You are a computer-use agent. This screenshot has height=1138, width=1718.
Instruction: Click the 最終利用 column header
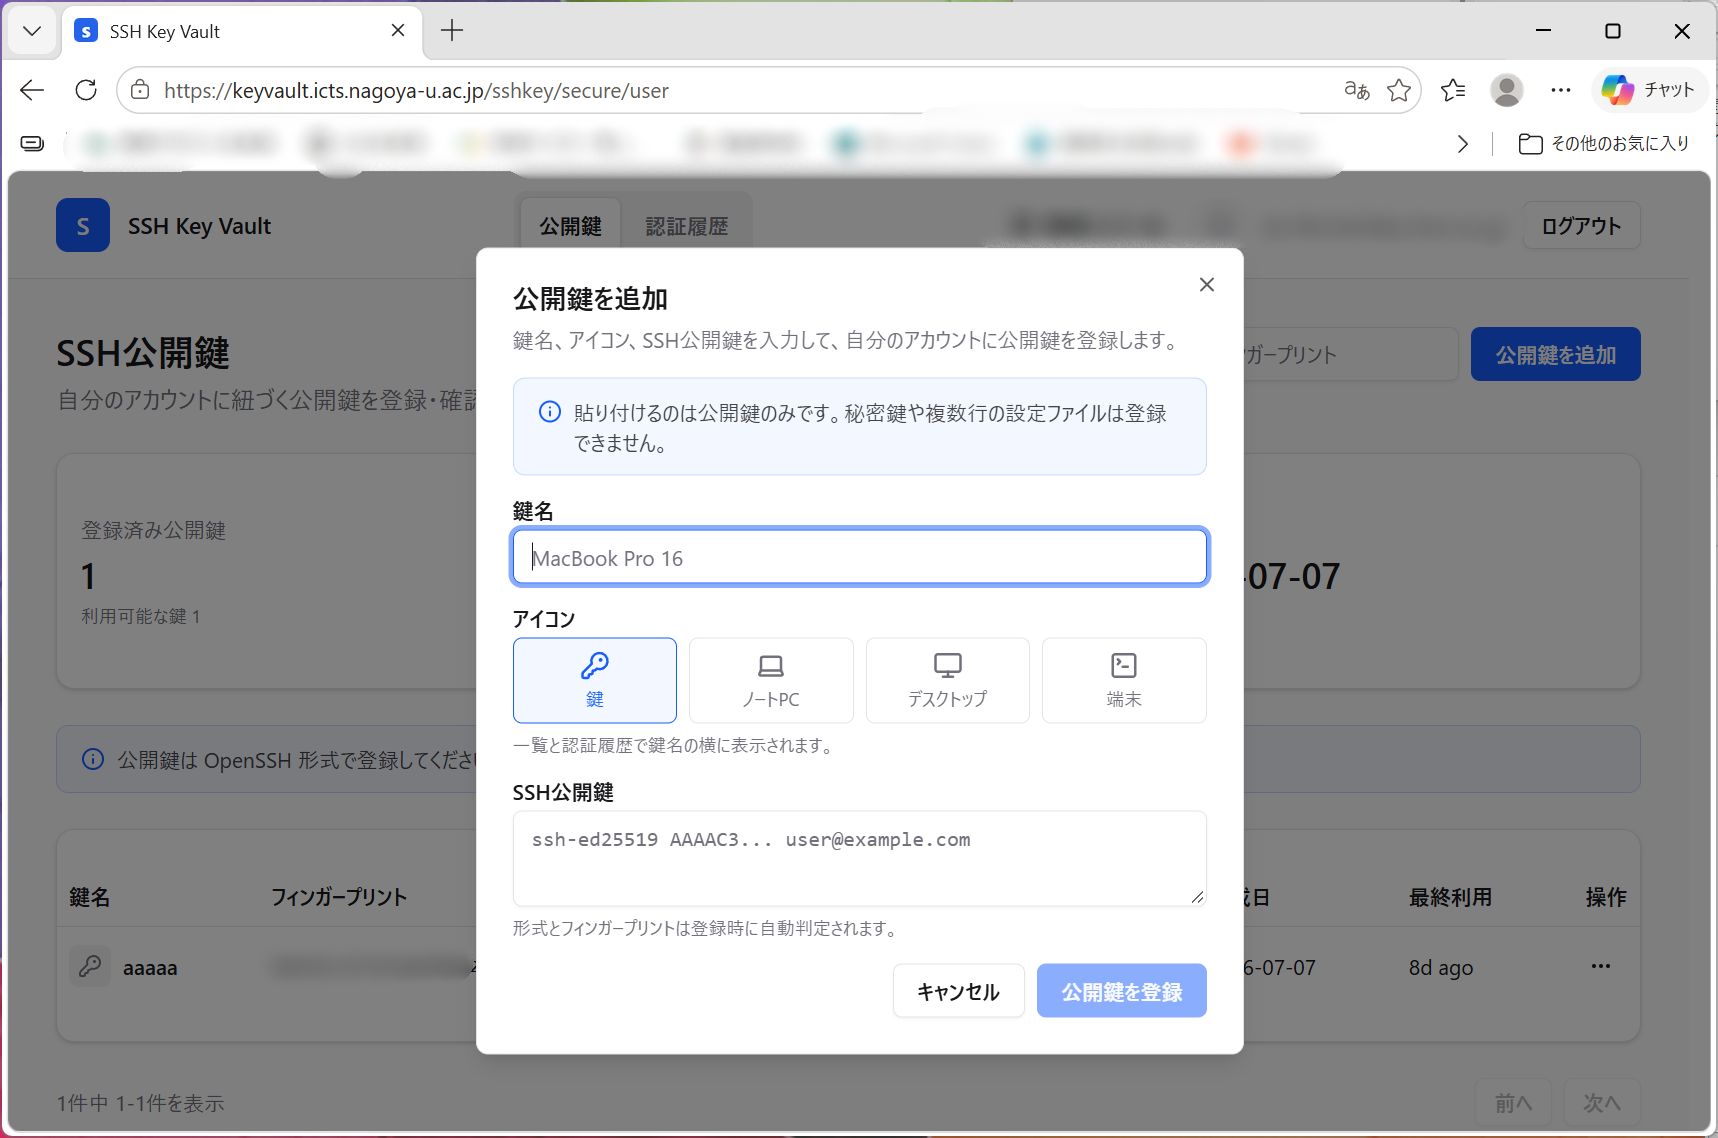[1450, 897]
